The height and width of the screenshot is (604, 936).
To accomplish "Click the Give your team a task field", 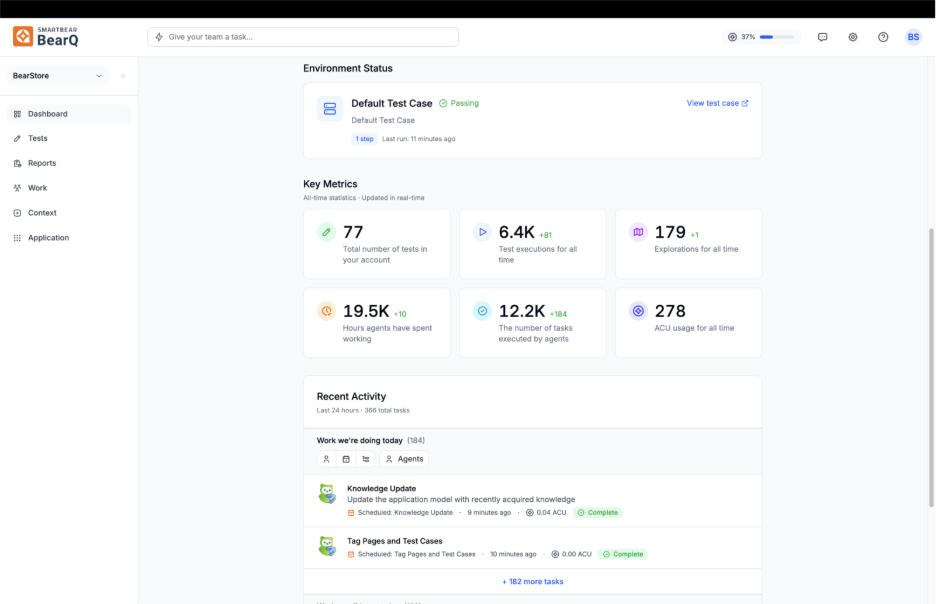I will point(303,37).
